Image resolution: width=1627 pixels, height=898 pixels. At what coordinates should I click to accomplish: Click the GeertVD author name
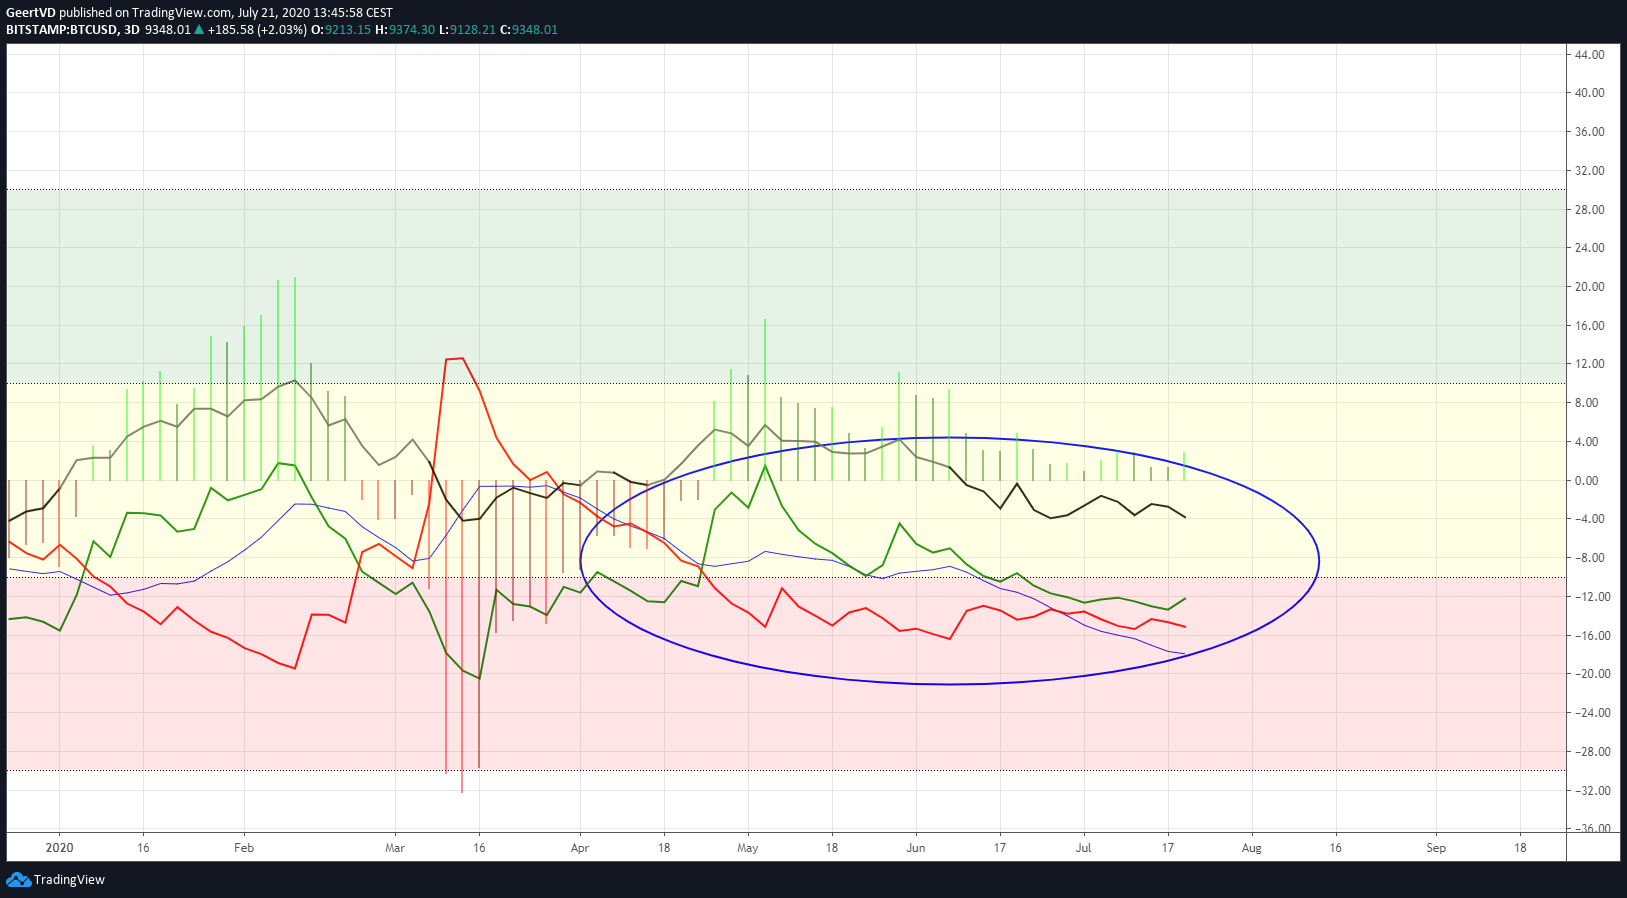31,13
